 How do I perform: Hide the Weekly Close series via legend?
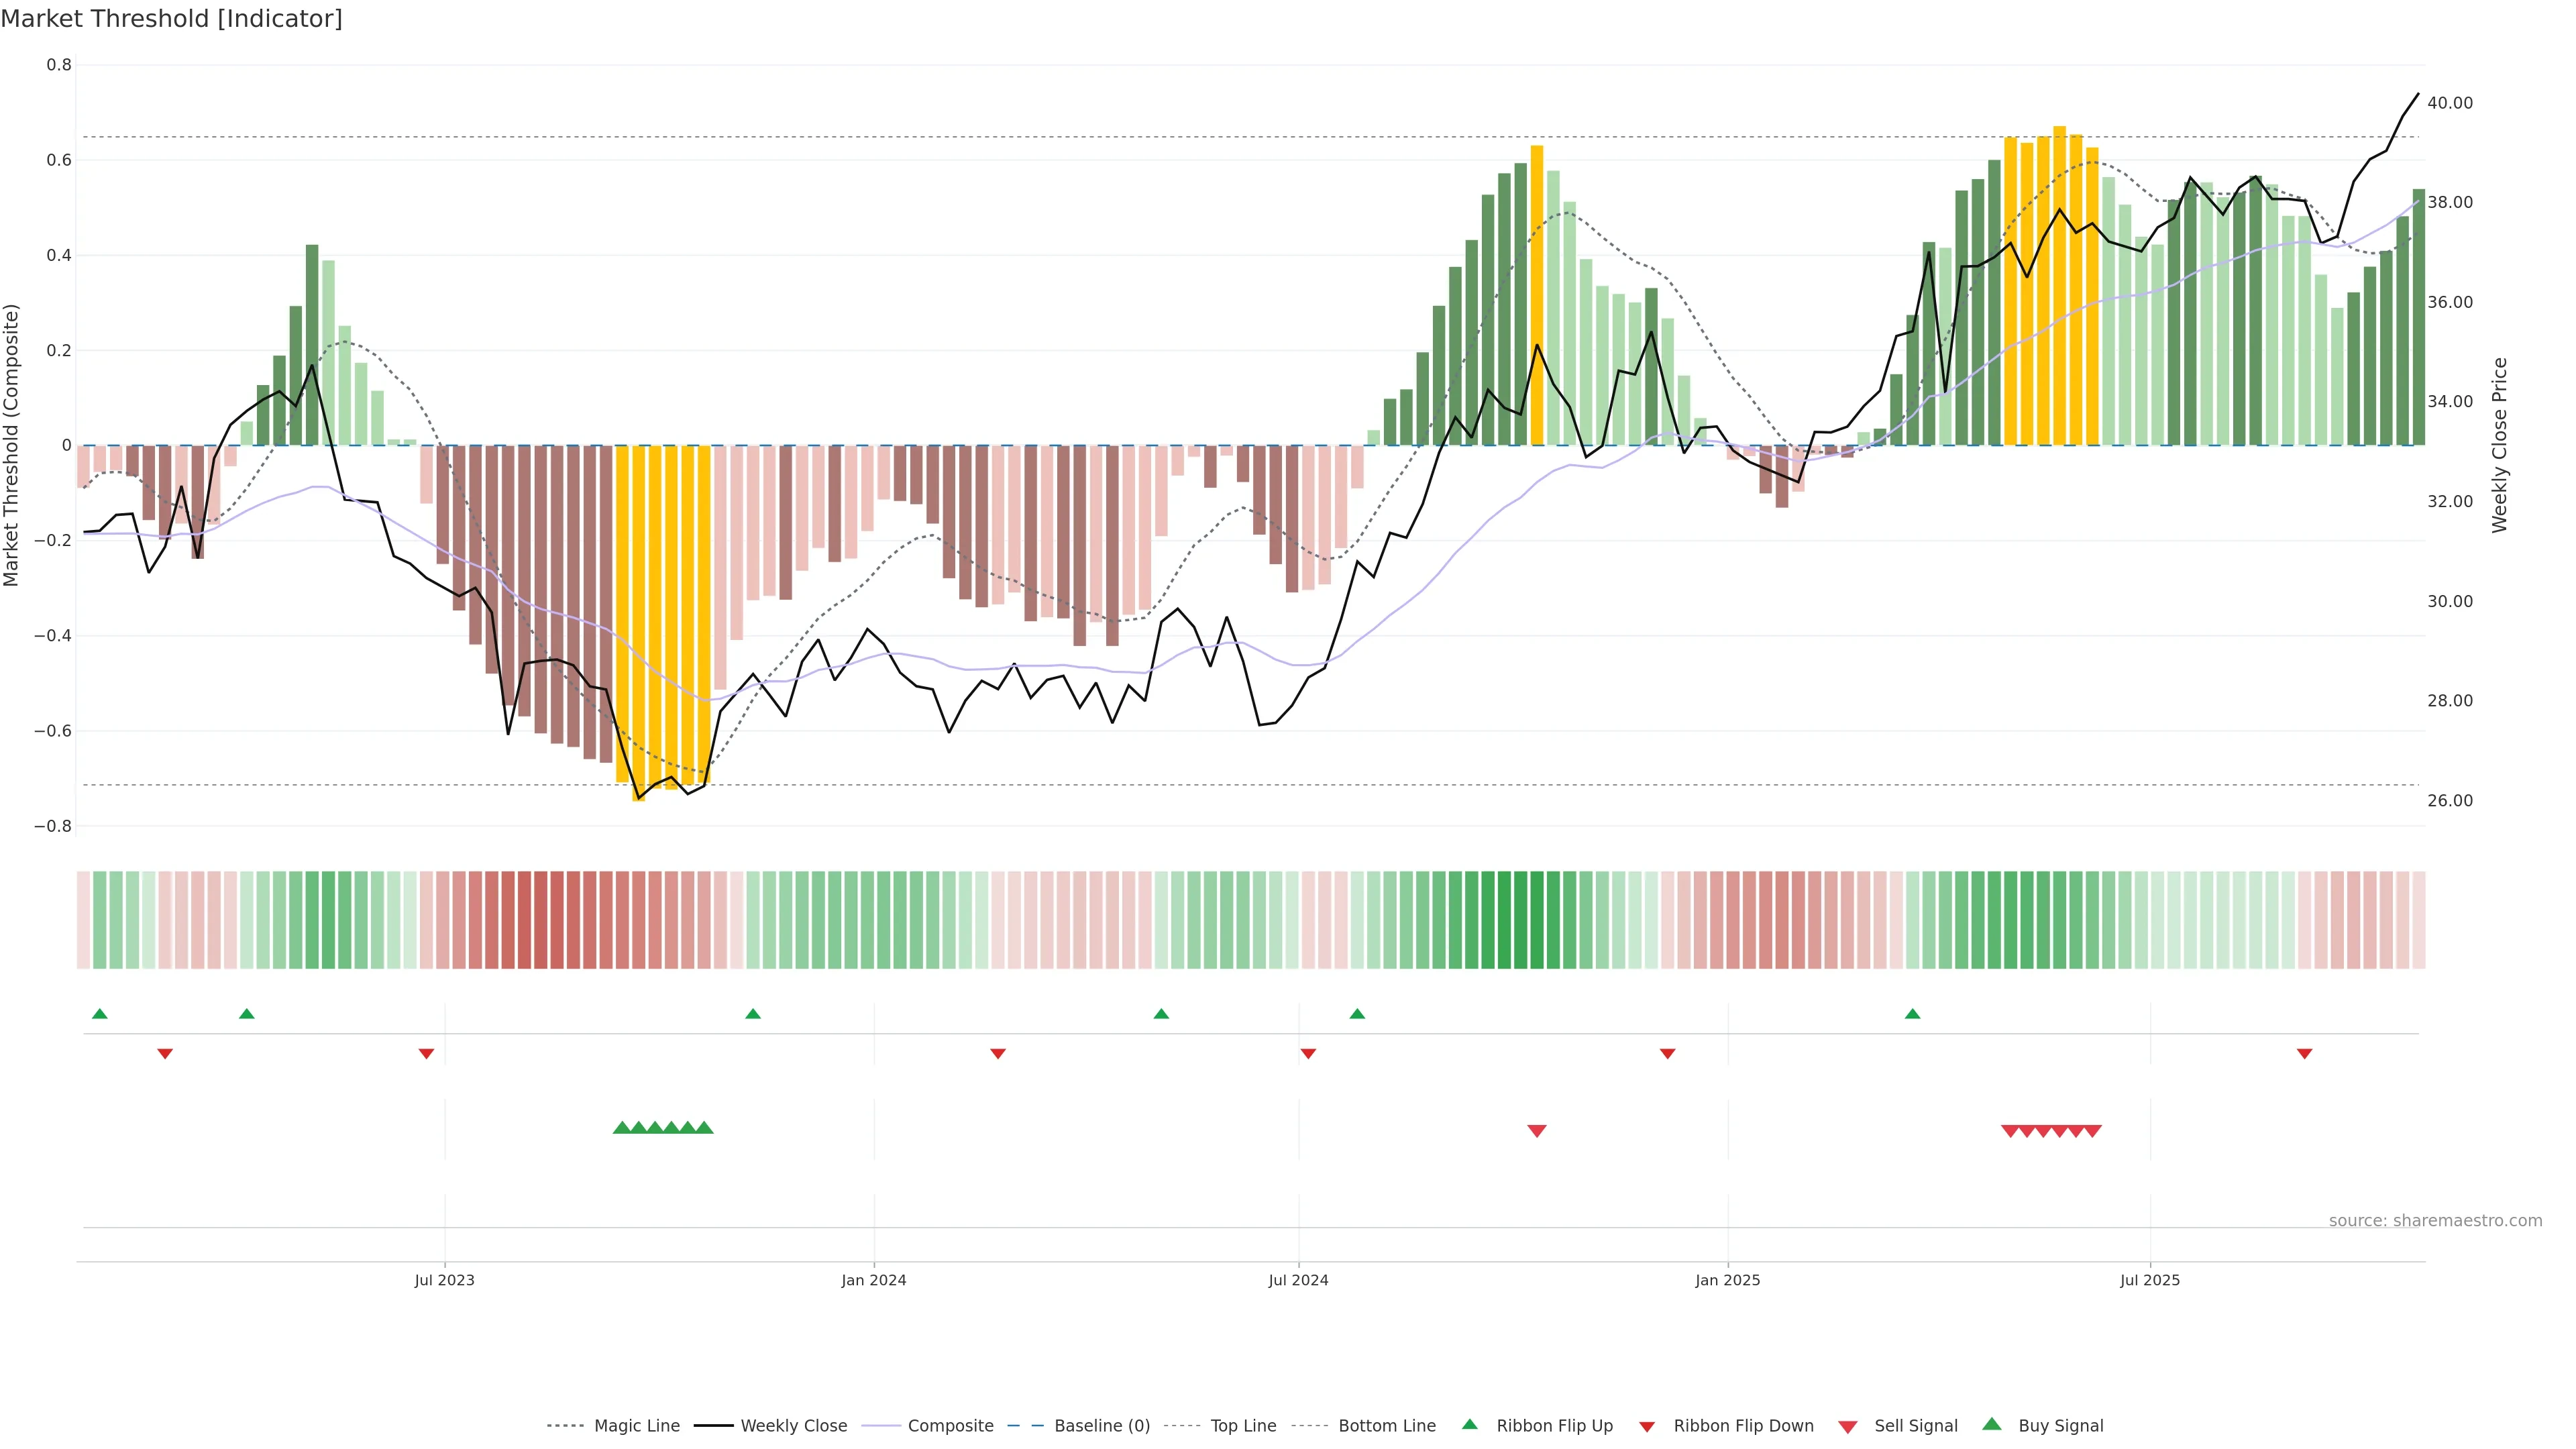pos(793,1426)
